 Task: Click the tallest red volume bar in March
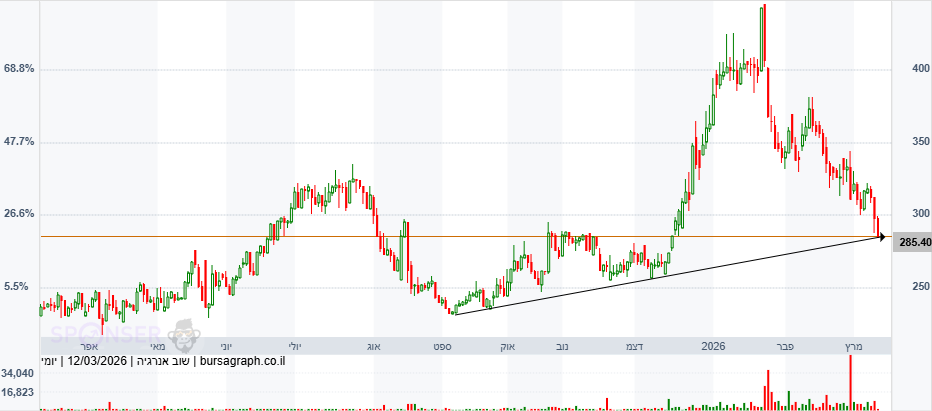pos(851,382)
